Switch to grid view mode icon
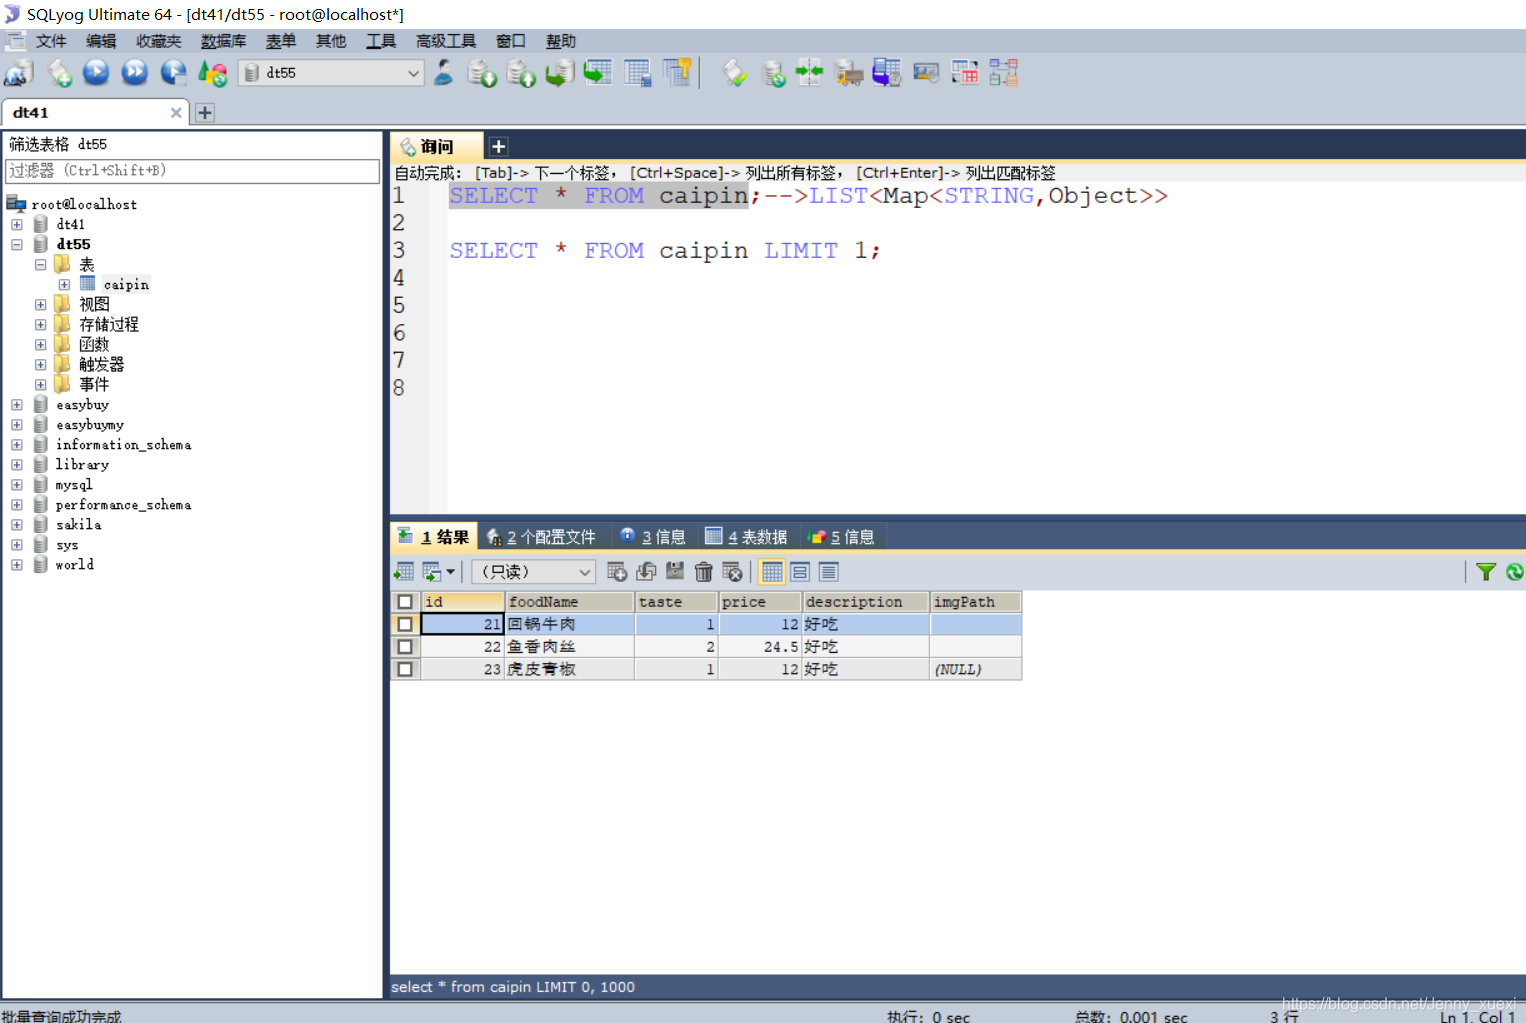This screenshot has height=1023, width=1526. (772, 571)
